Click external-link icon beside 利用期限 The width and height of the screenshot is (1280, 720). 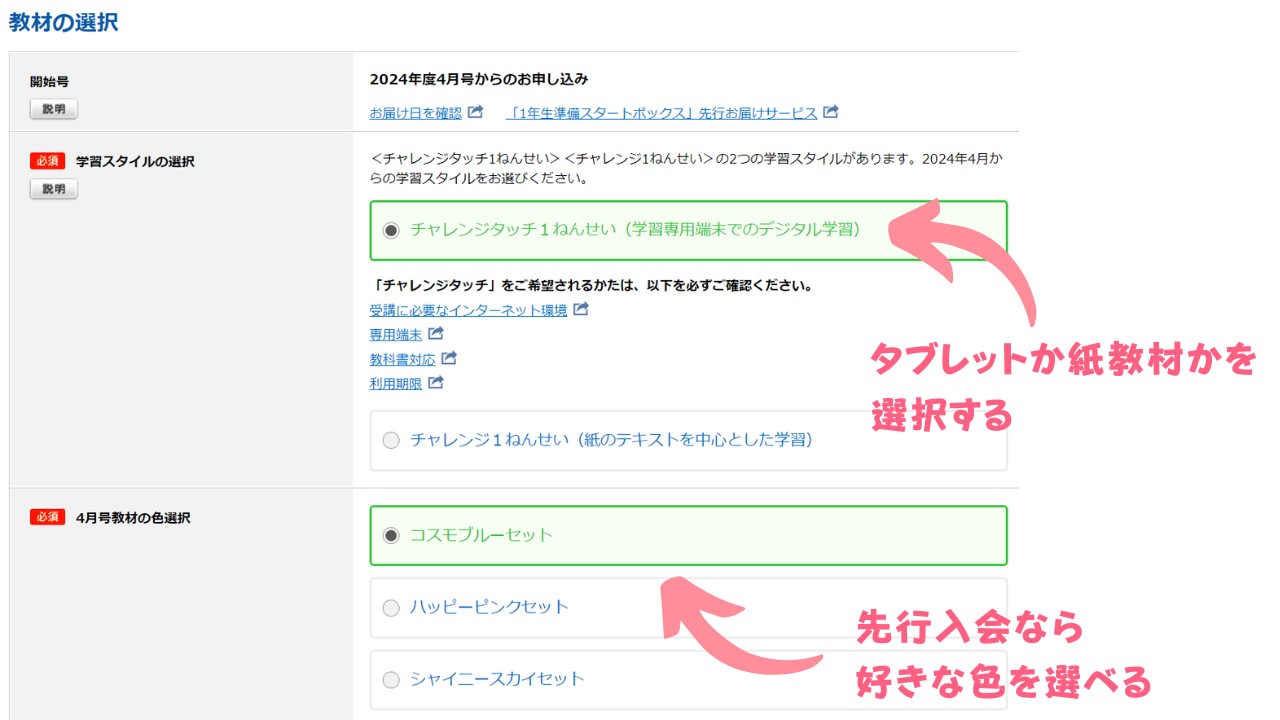tap(436, 381)
